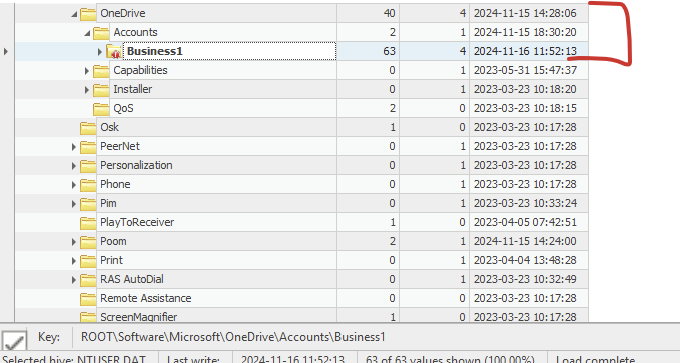The width and height of the screenshot is (680, 363).
Task: Click the Osk folder icon
Action: tap(88, 128)
